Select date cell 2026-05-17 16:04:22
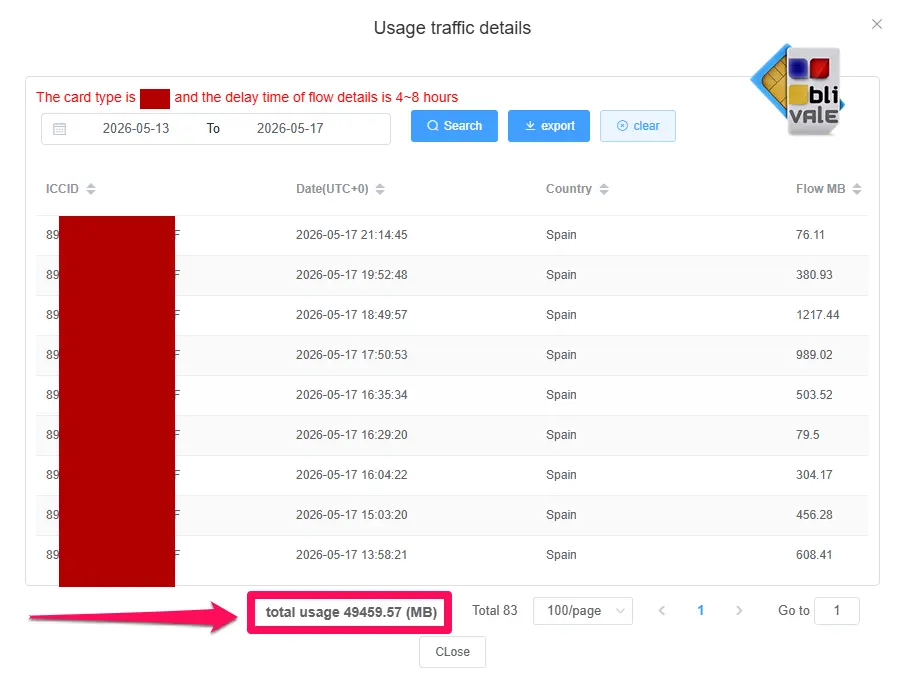Image resolution: width=903 pixels, height=681 pixels. tap(351, 475)
